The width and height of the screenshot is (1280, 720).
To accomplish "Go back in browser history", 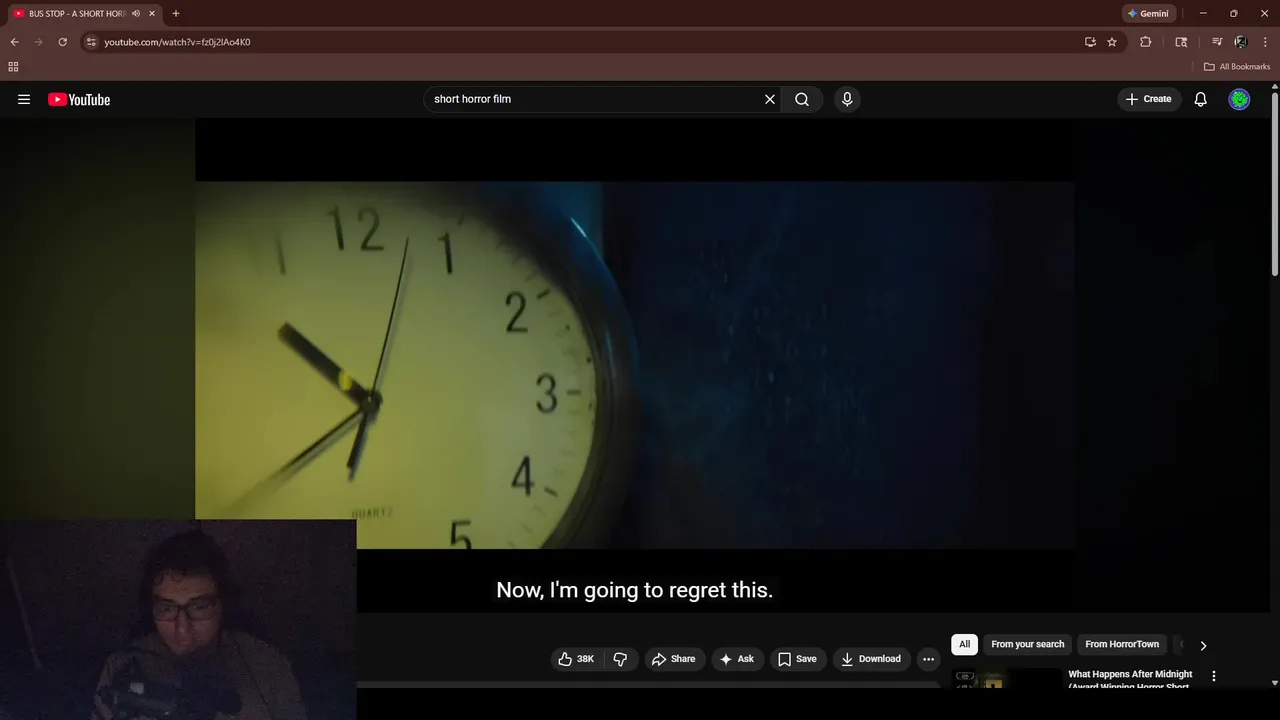I will tap(14, 42).
